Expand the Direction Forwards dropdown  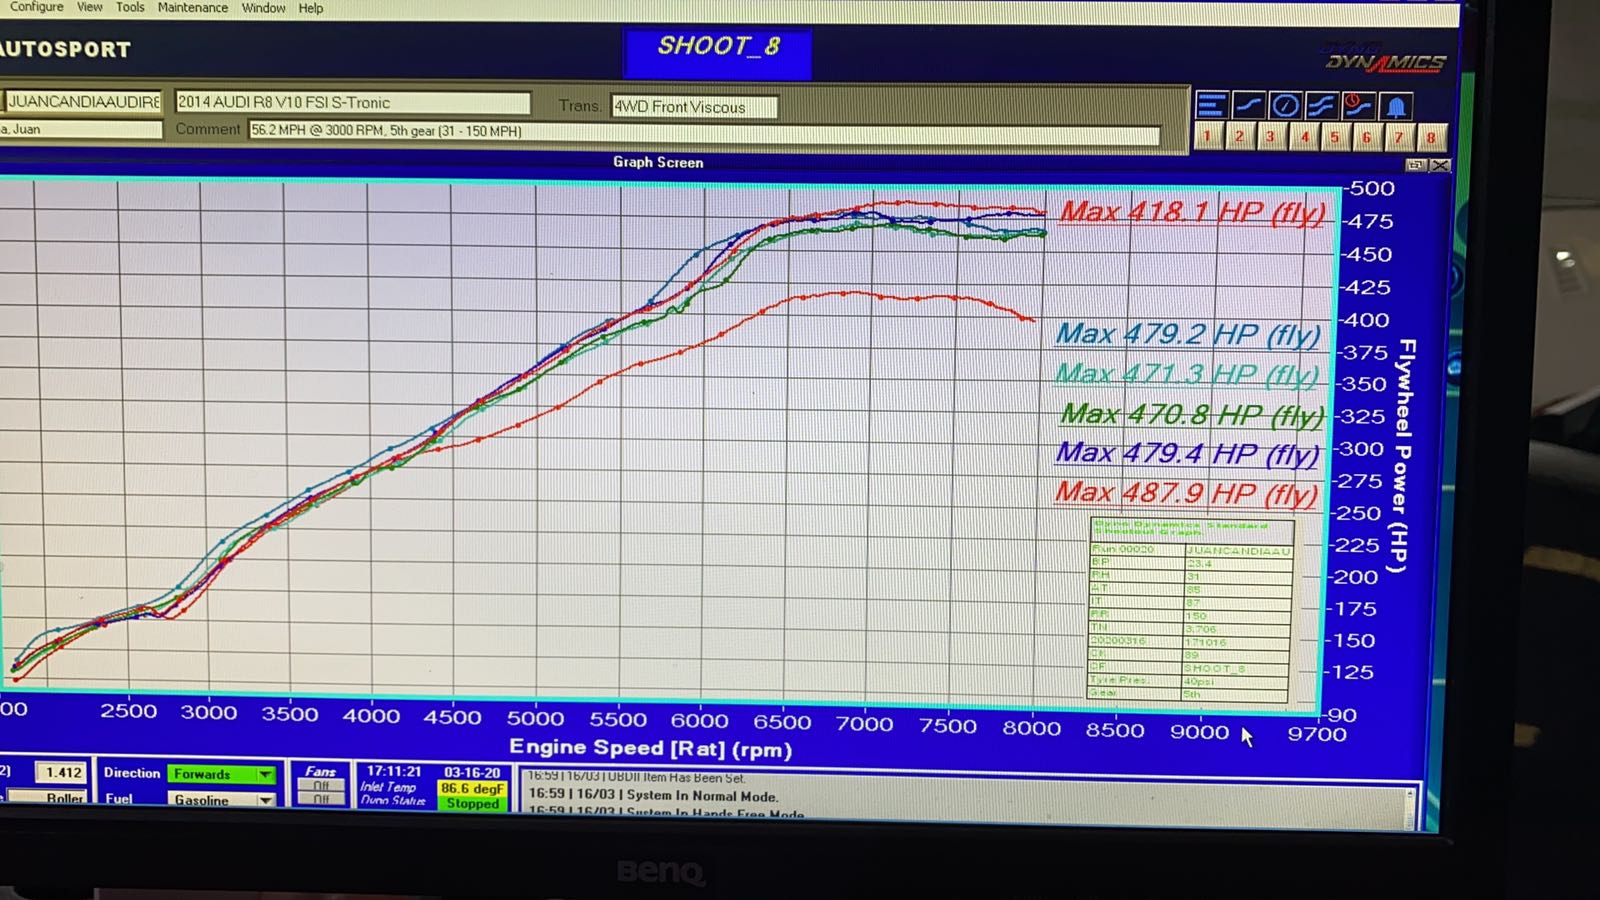coord(265,774)
